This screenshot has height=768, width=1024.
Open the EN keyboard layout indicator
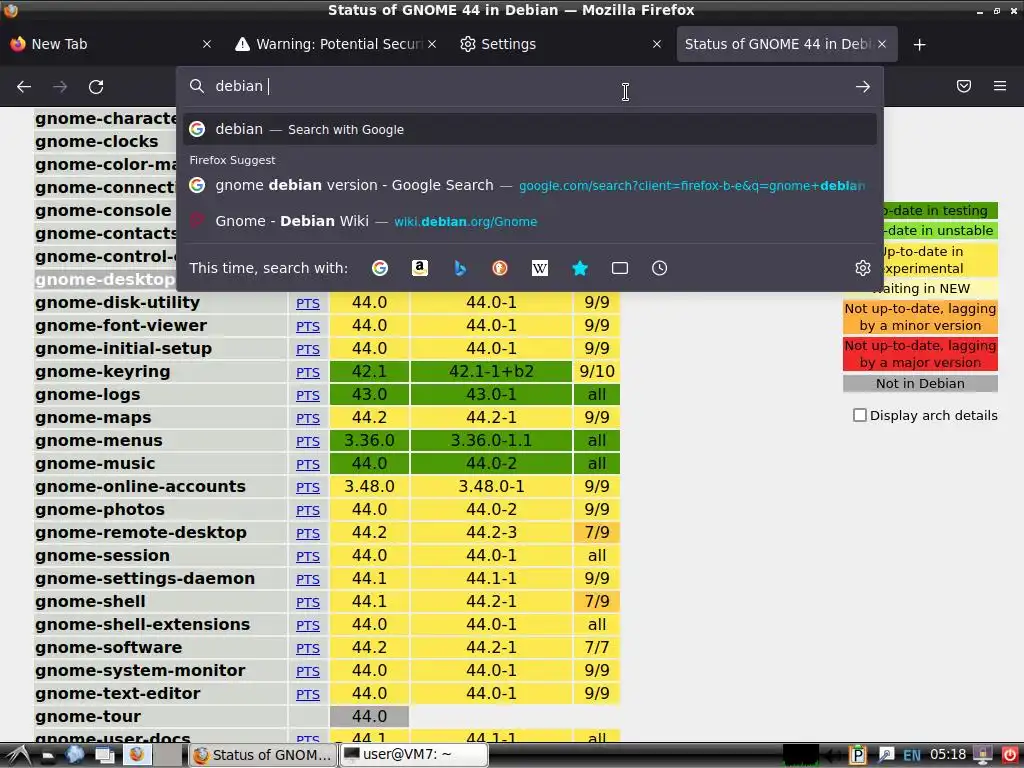(x=912, y=756)
